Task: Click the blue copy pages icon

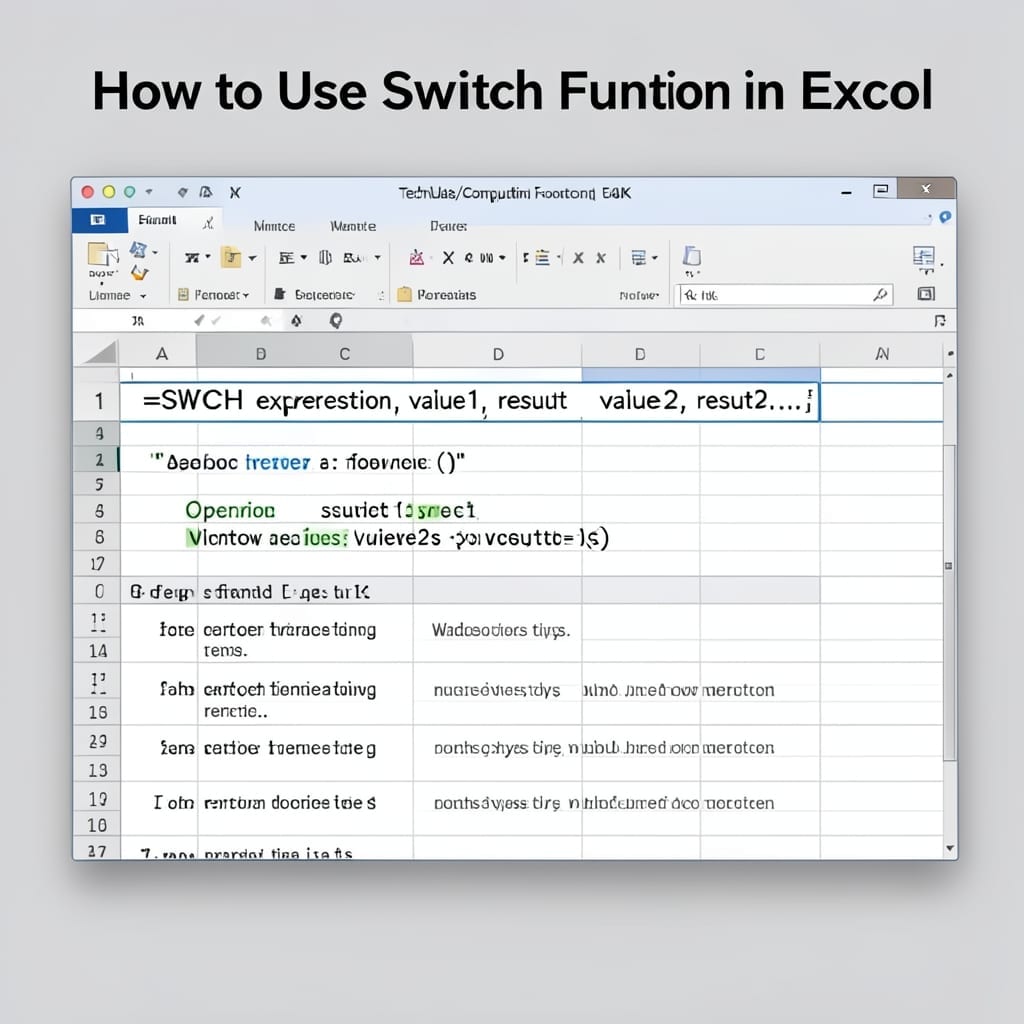Action: (692, 255)
